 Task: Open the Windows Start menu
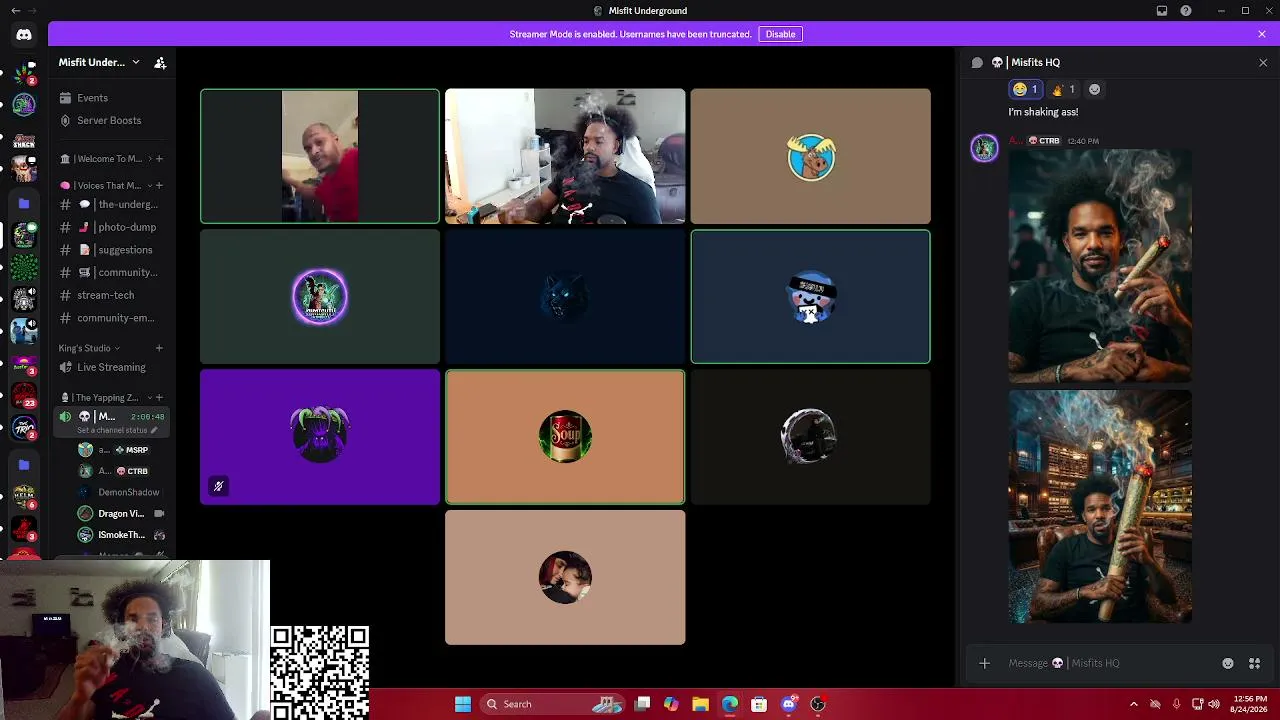click(x=463, y=704)
